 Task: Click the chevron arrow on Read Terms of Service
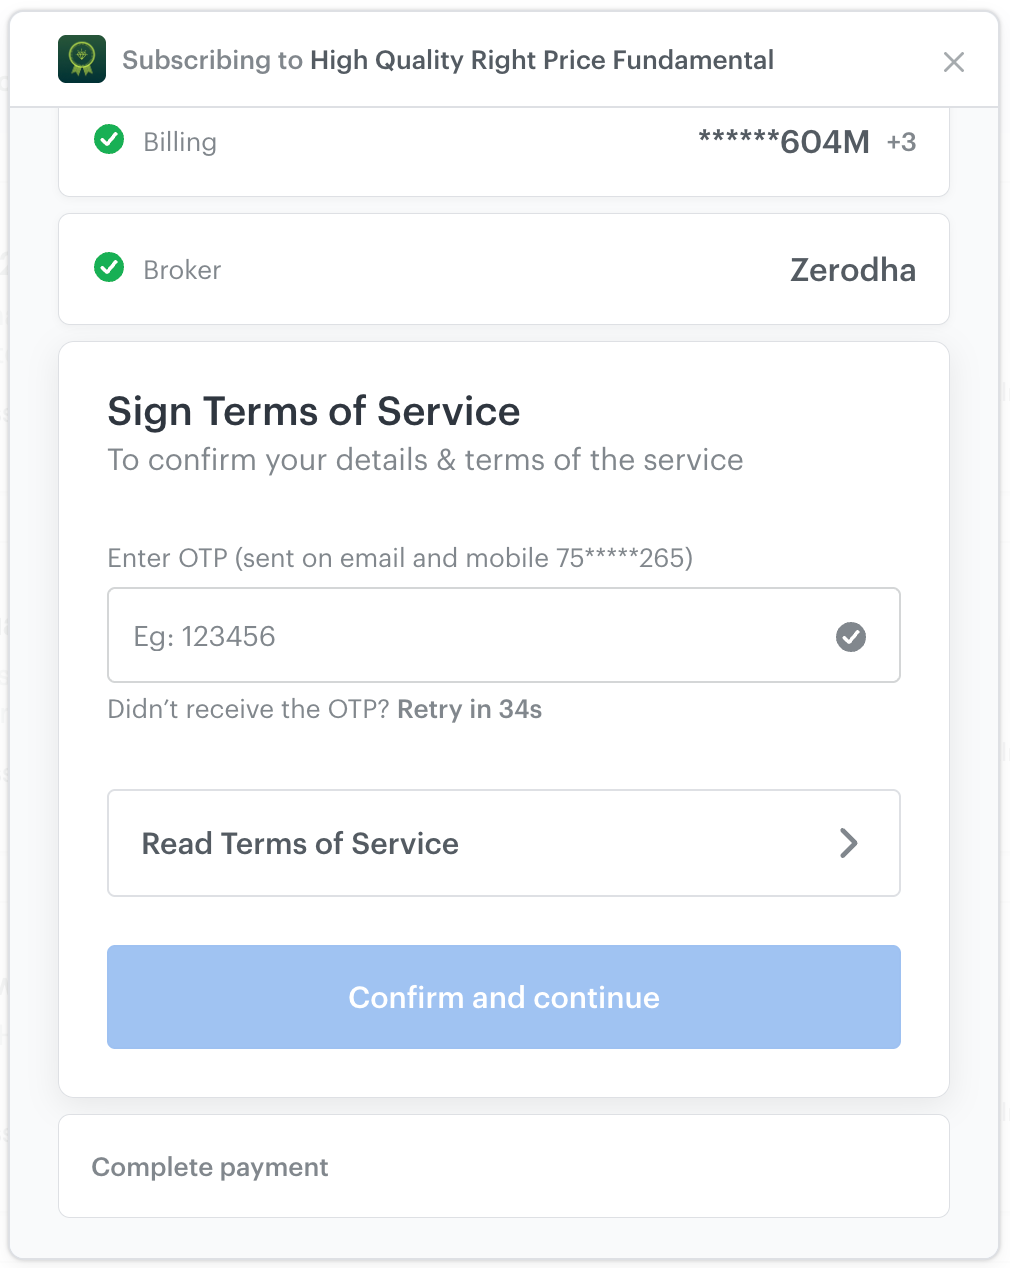point(849,843)
